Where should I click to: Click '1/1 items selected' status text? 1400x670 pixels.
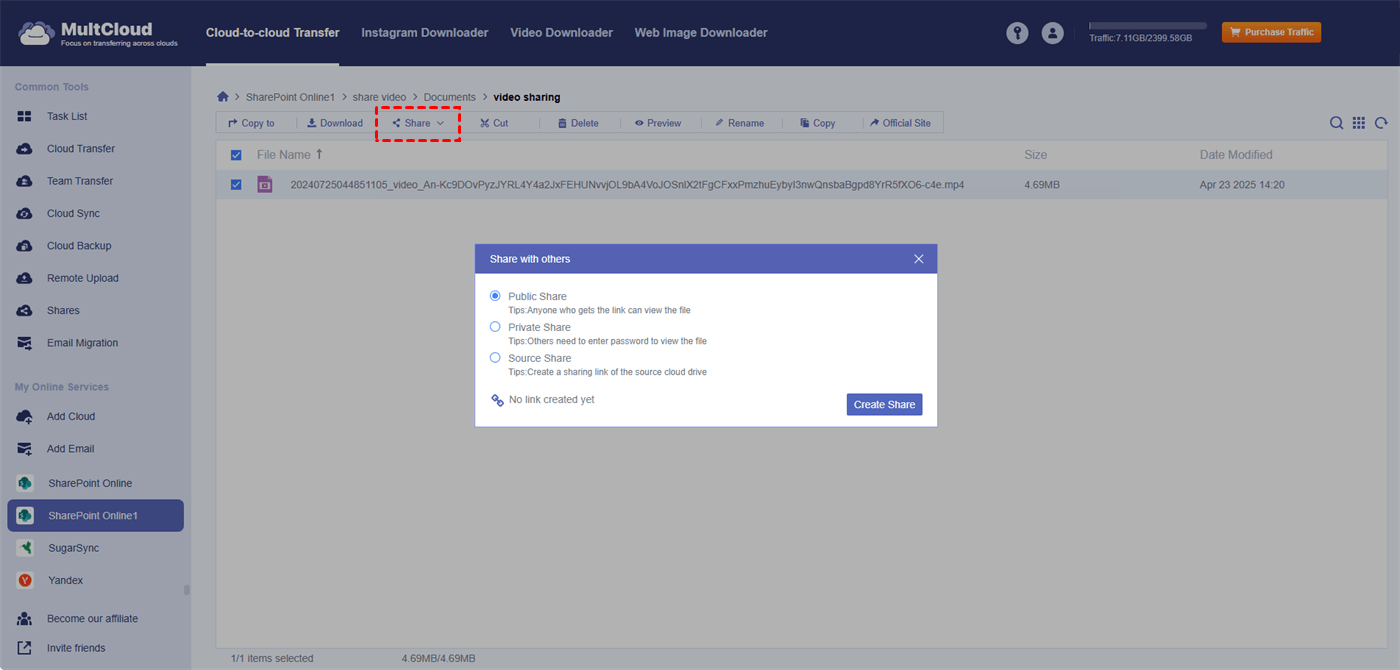click(272, 658)
